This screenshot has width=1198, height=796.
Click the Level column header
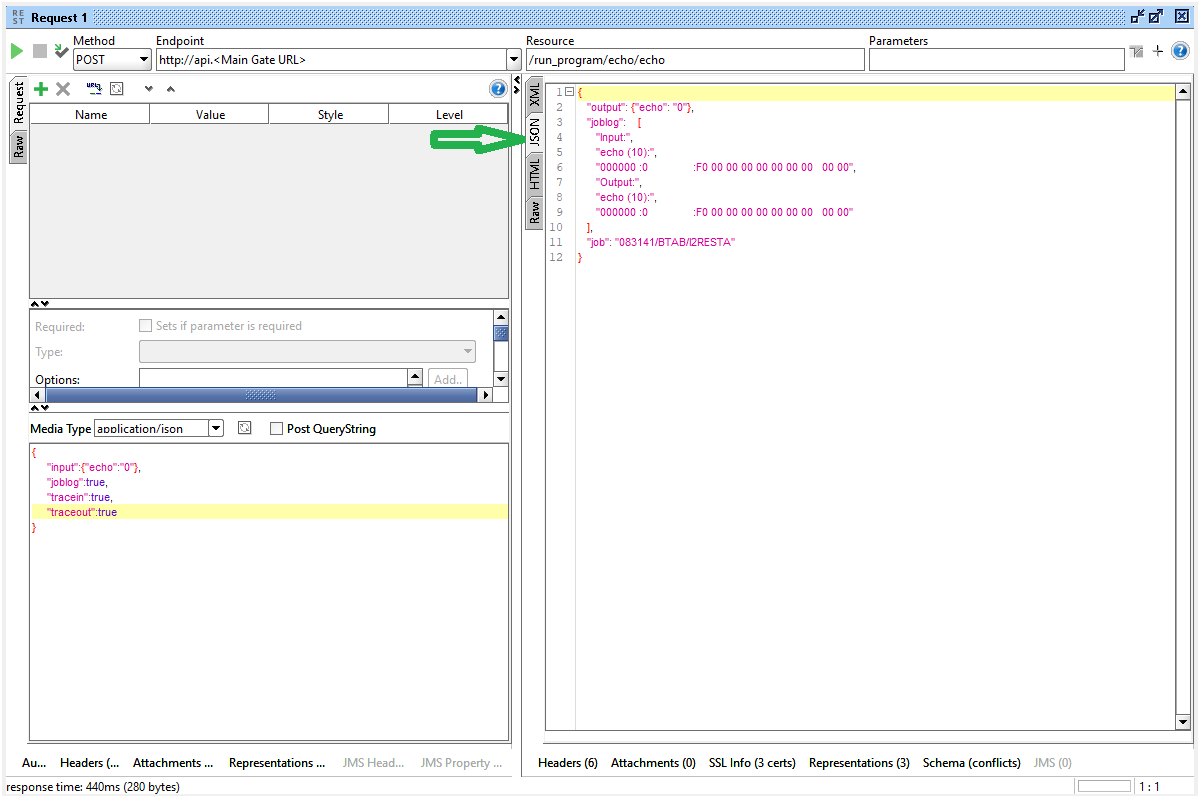click(x=448, y=115)
